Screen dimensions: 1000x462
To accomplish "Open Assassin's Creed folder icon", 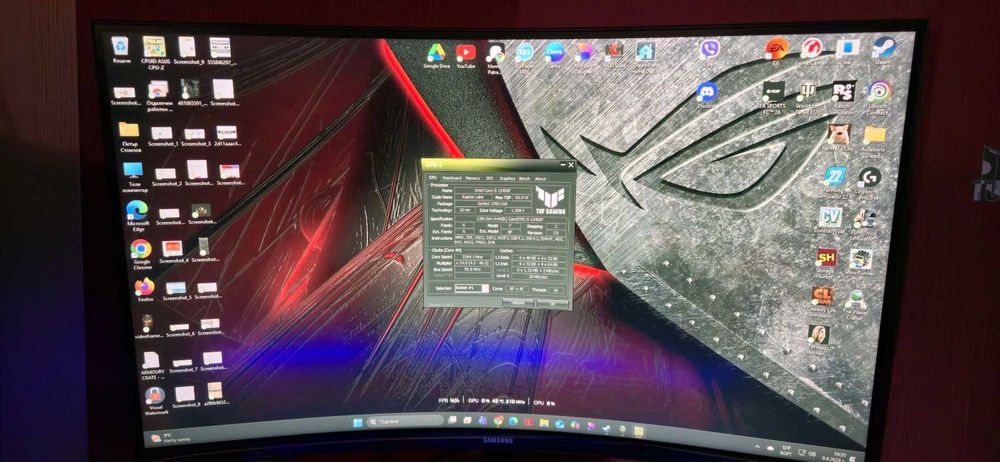I will click(874, 140).
